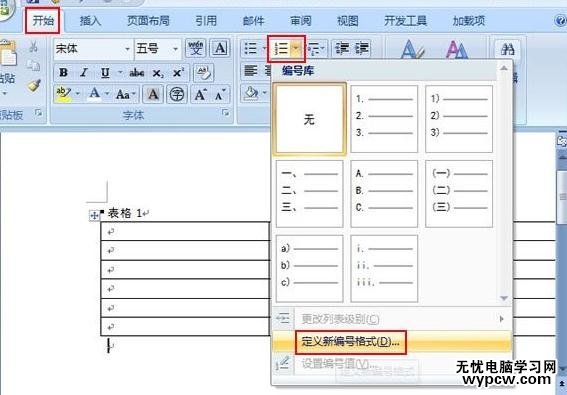
Task: Click the decrease indent icon
Action: 341,48
